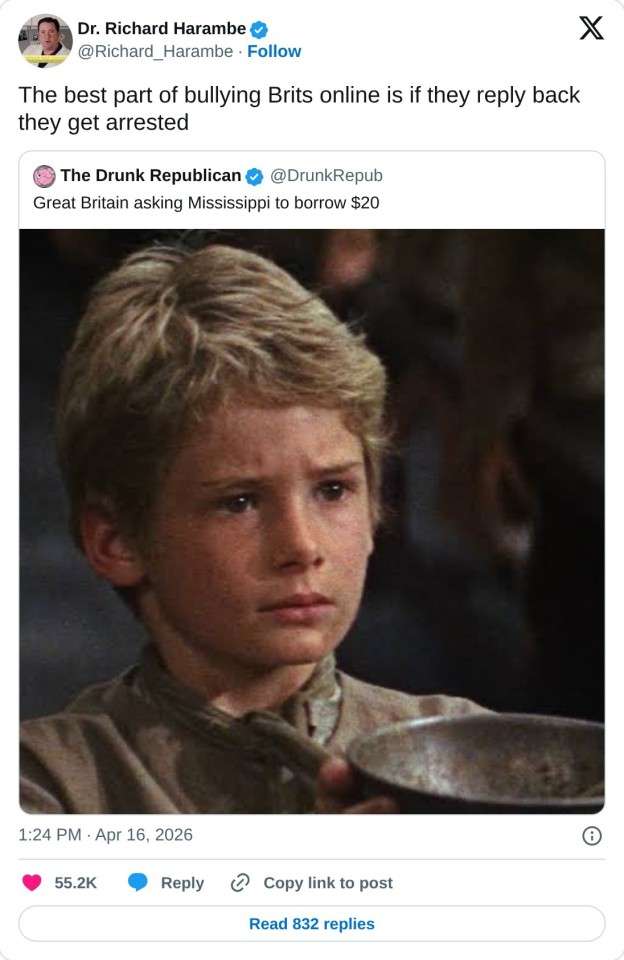Click the Reply text label
Screen dimensions: 624x960
point(182,883)
